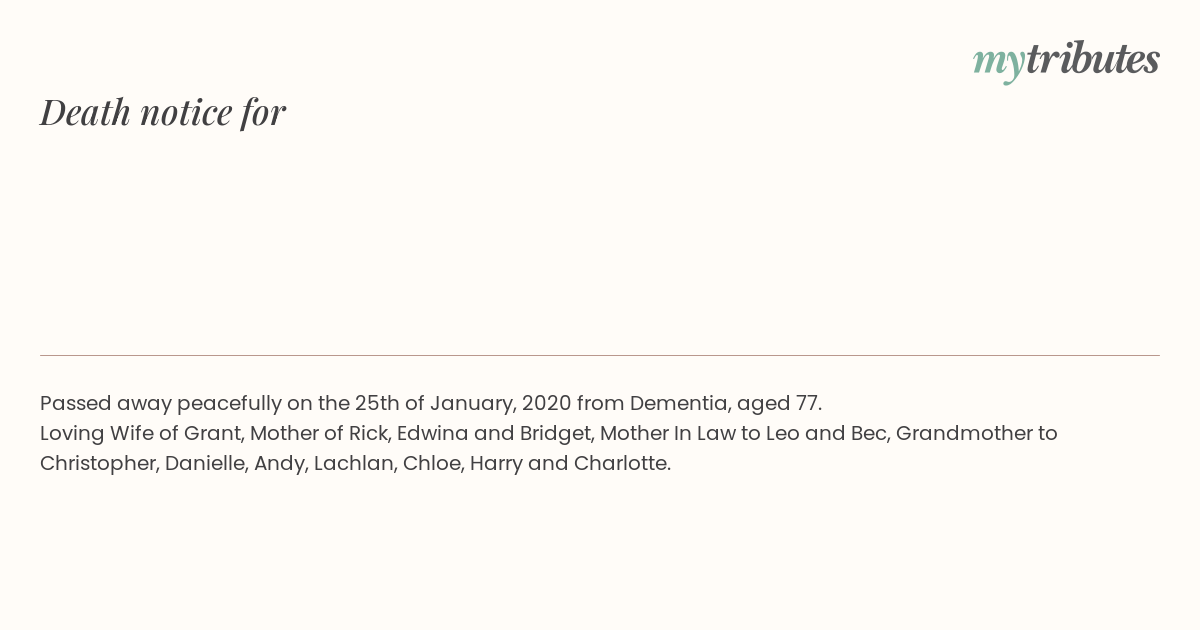
Task: Select the "Death notice for" heading
Action: point(163,112)
